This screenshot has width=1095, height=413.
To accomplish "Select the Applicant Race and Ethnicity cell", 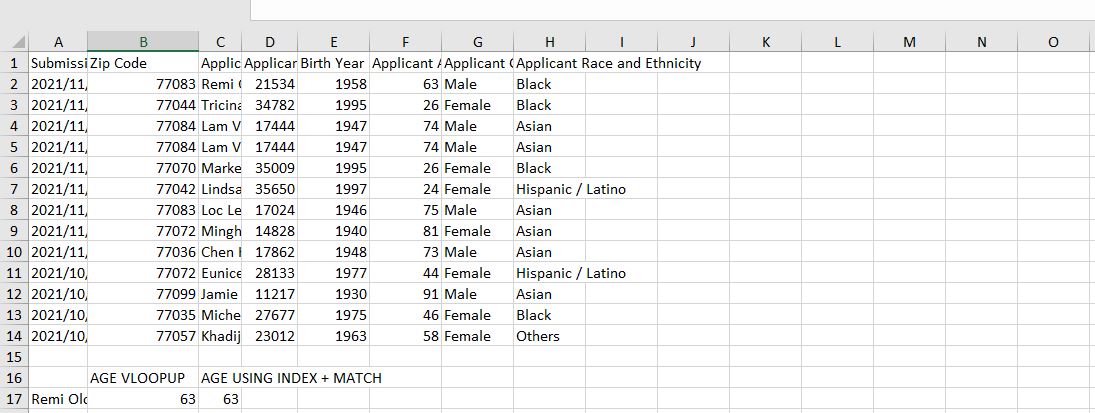I will pyautogui.click(x=550, y=63).
